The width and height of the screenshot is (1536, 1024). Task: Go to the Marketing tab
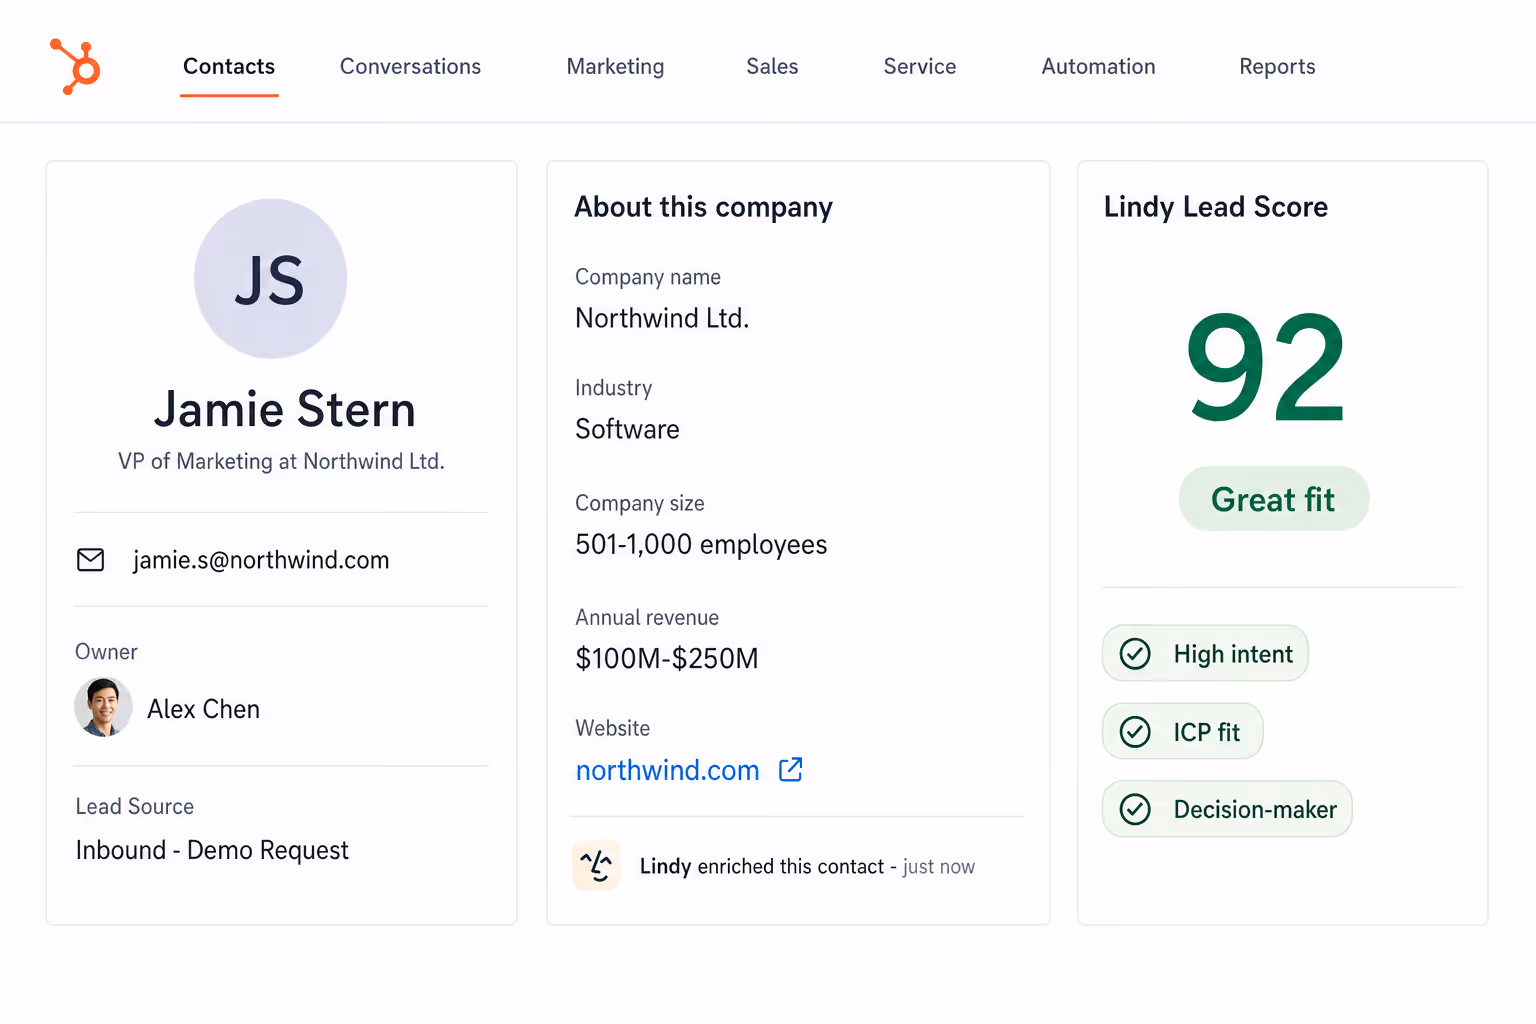[x=615, y=66]
